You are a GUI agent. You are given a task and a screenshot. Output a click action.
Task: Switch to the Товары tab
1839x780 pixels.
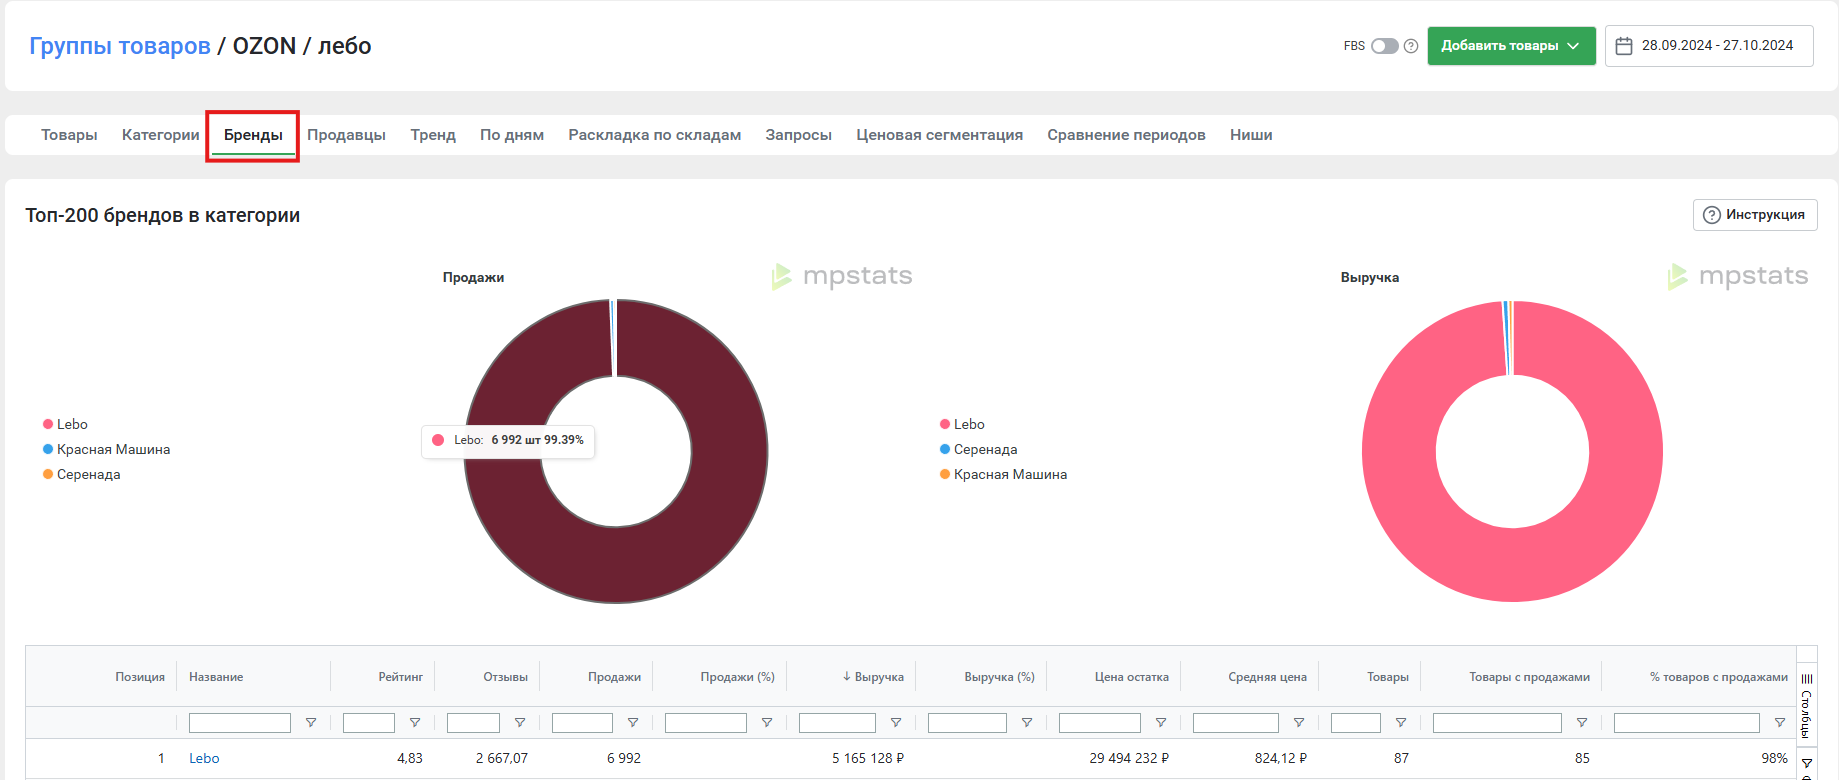(x=69, y=135)
